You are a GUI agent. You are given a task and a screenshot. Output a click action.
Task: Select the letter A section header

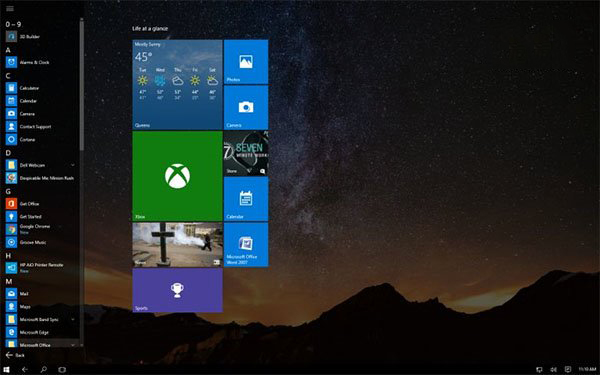click(8, 50)
